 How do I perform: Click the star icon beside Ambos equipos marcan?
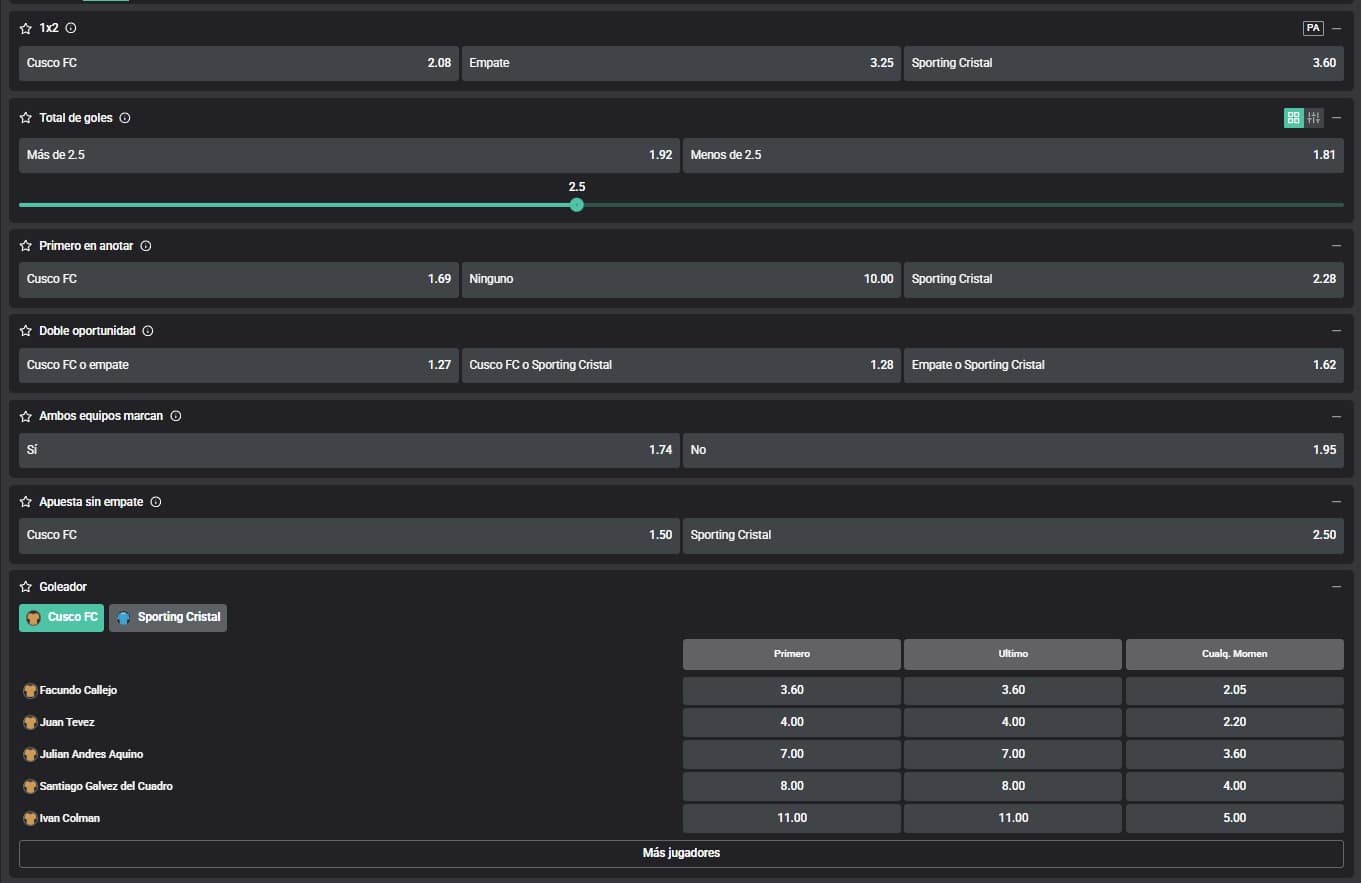pyautogui.click(x=26, y=416)
